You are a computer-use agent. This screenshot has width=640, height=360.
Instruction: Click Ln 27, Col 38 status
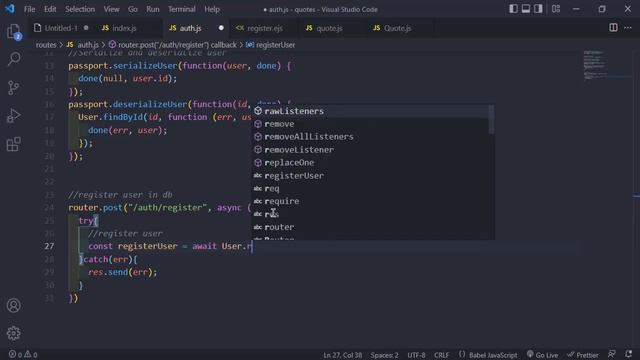[342, 355]
